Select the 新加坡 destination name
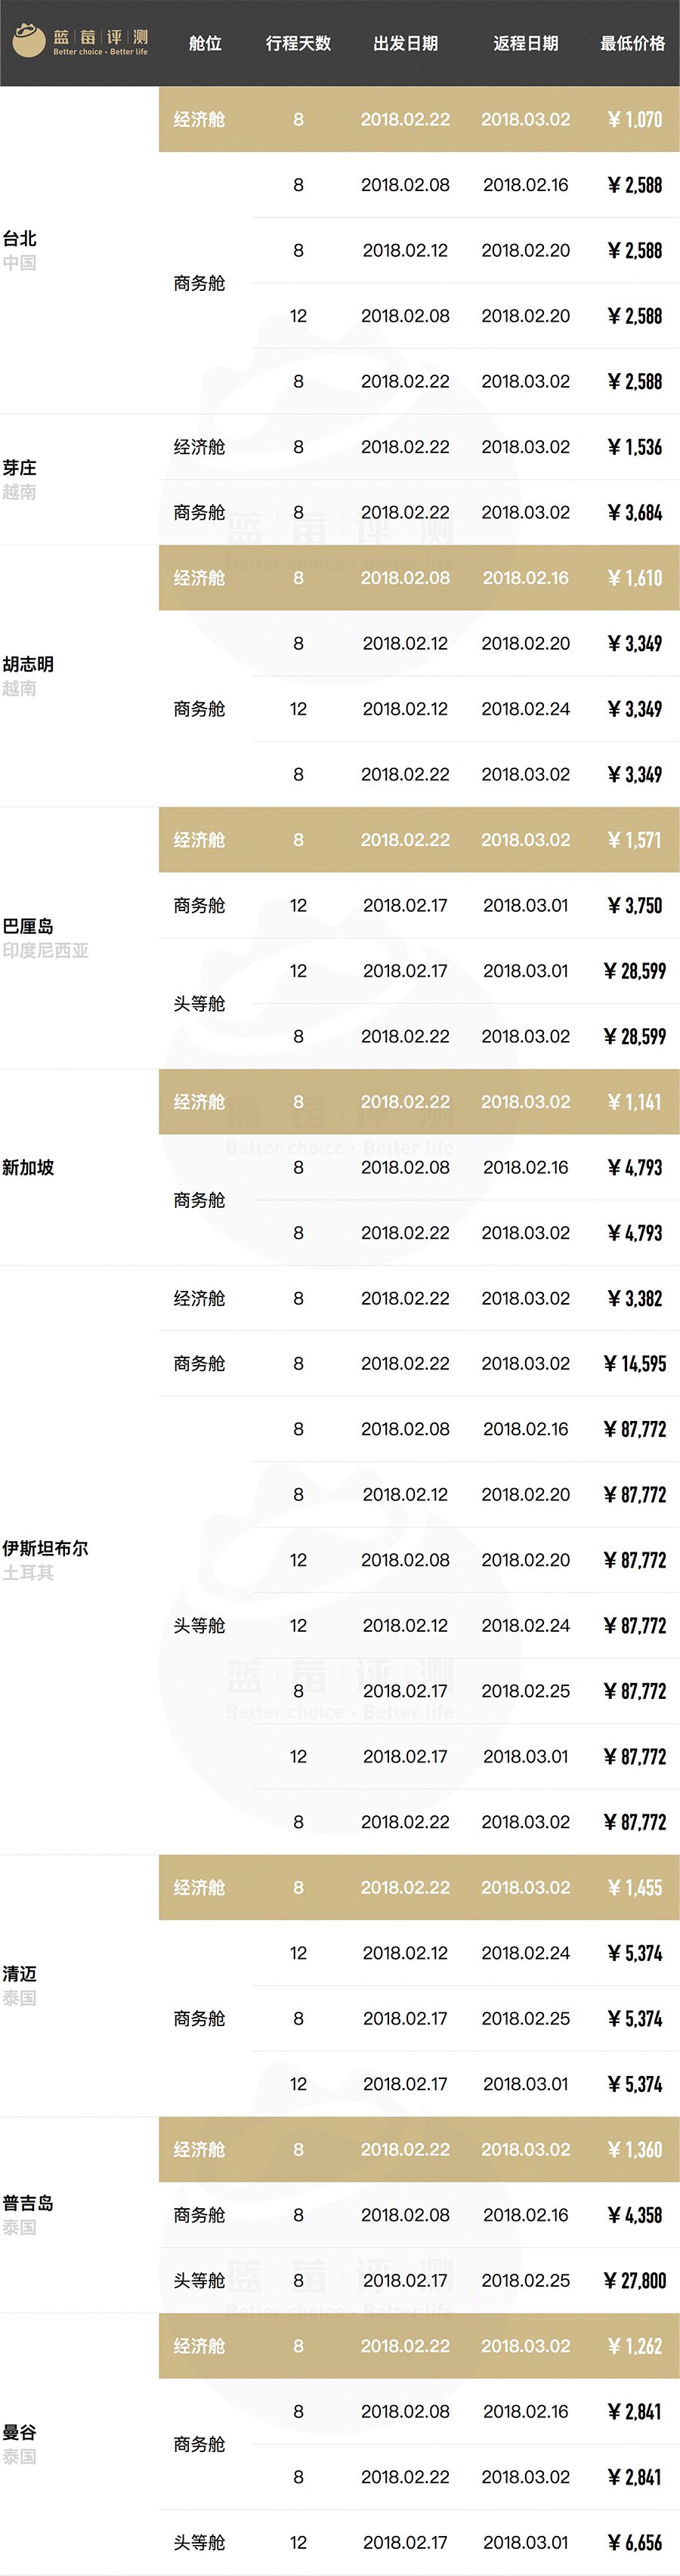 click(x=28, y=1167)
